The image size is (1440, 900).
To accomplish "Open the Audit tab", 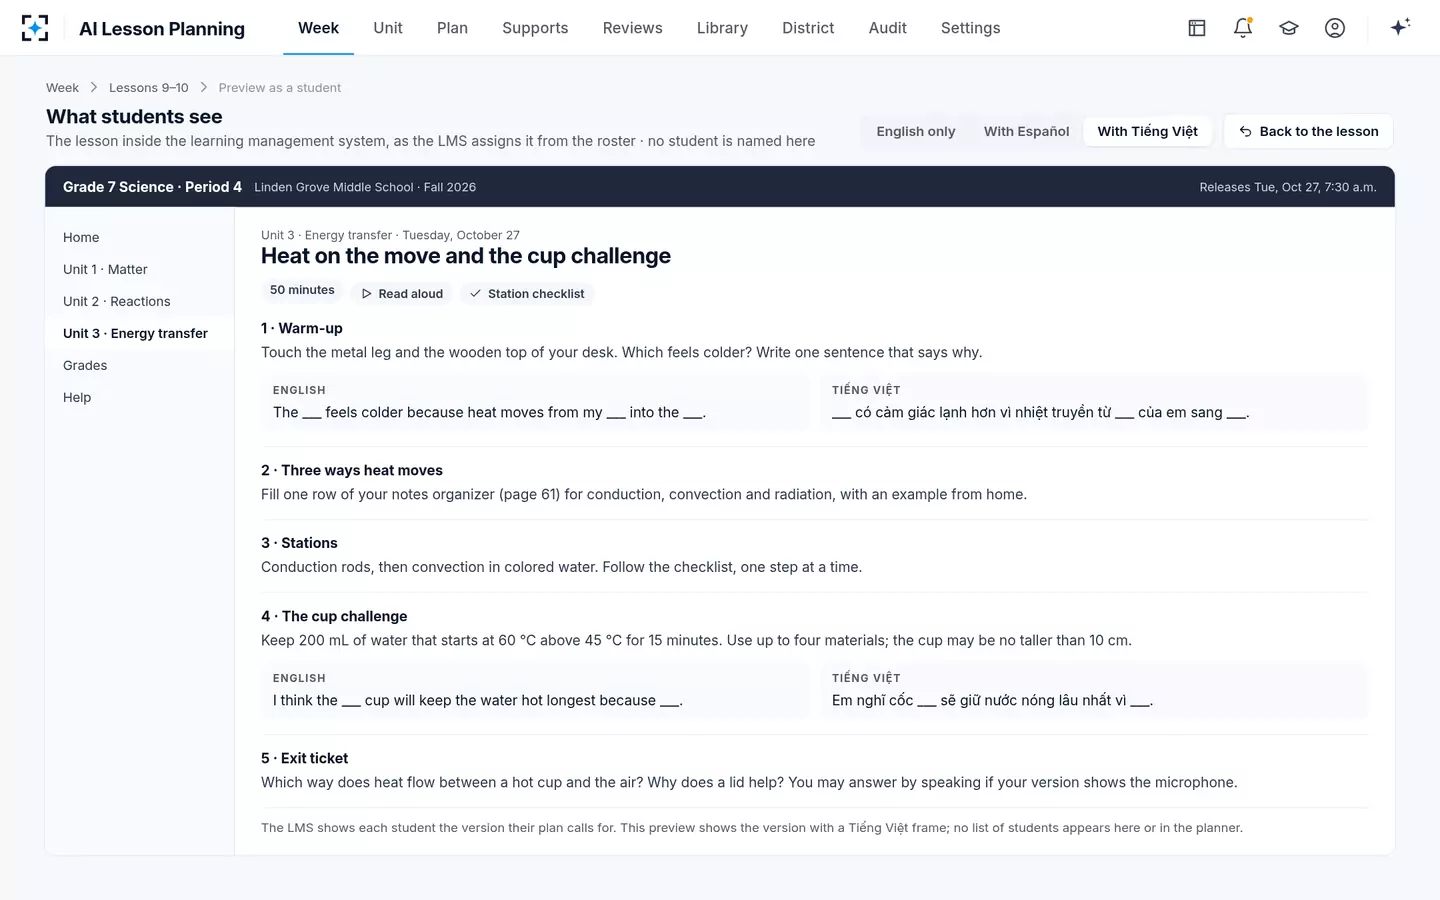I will coord(887,28).
